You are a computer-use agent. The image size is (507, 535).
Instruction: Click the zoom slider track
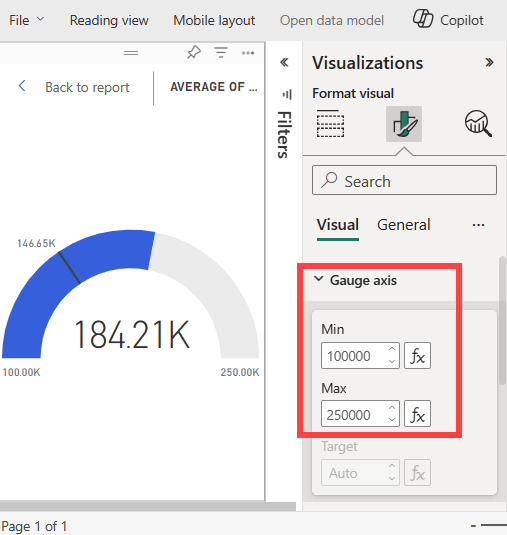coord(494,525)
